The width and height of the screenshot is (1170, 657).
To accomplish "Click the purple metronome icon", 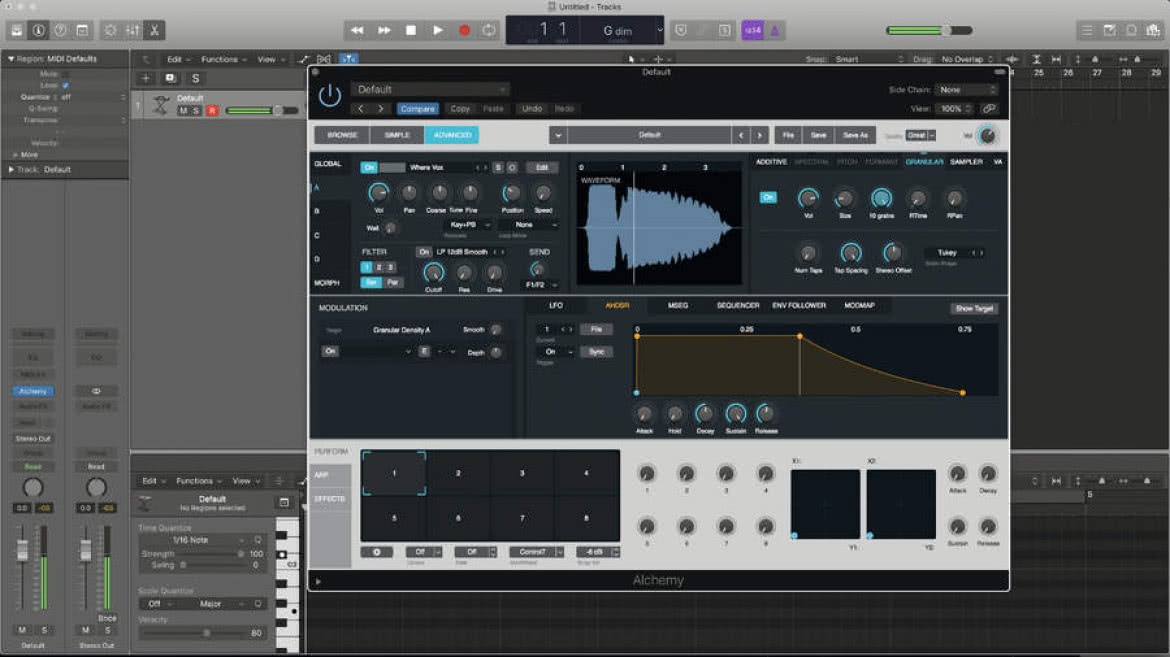I will [775, 31].
